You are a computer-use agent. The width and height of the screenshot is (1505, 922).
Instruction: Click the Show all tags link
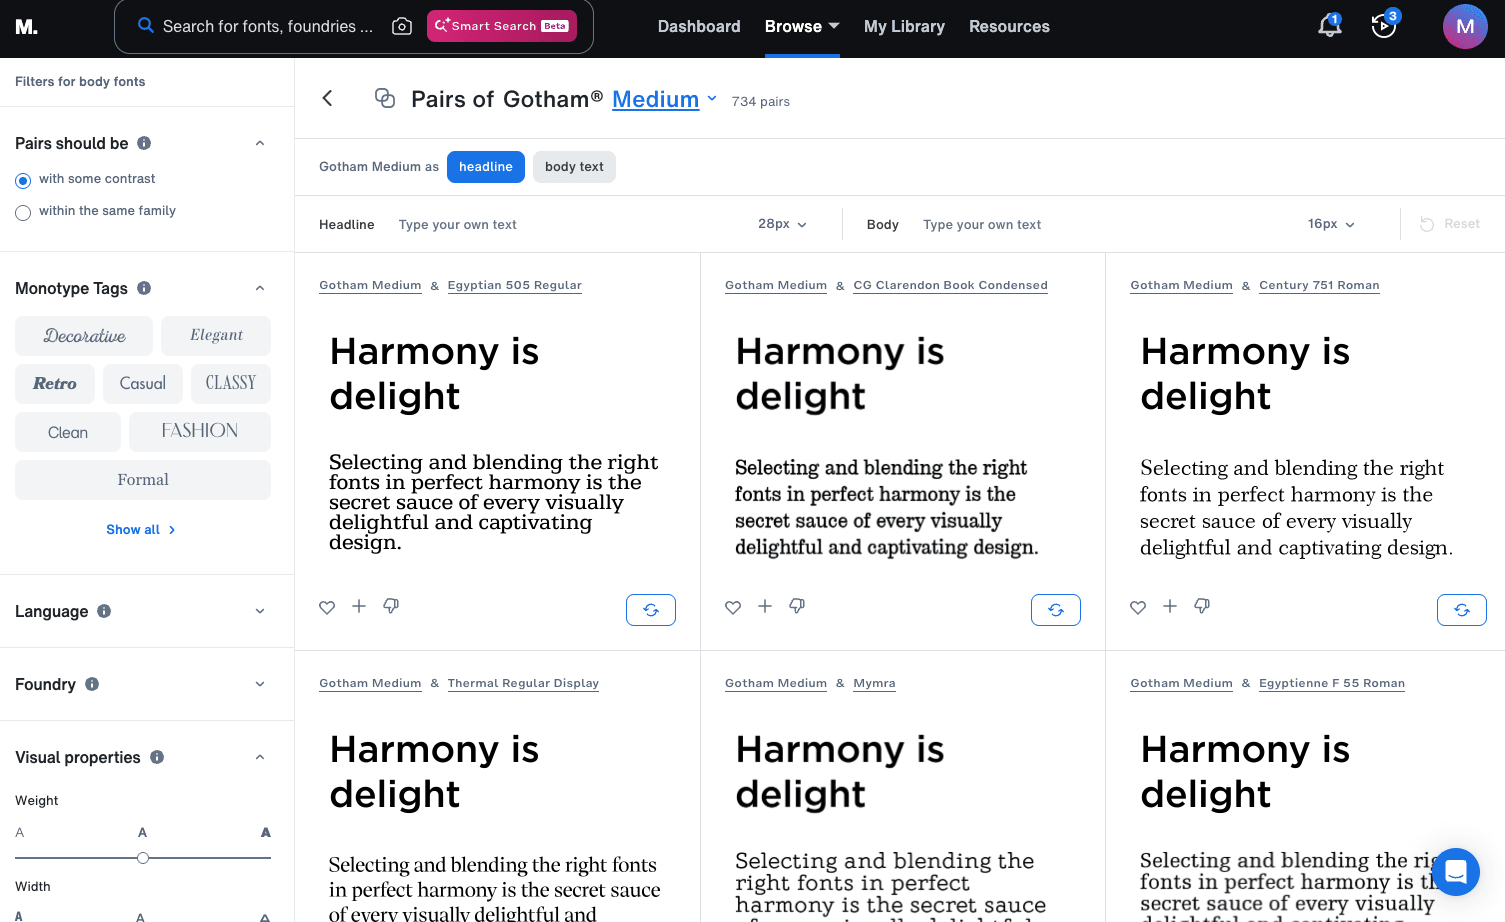point(141,530)
